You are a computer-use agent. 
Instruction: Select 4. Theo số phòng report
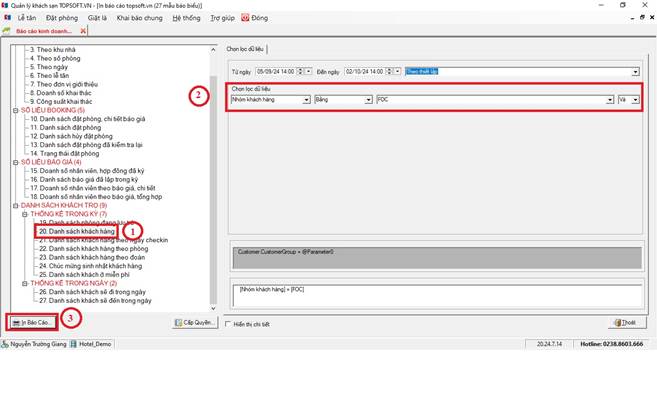(x=55, y=58)
